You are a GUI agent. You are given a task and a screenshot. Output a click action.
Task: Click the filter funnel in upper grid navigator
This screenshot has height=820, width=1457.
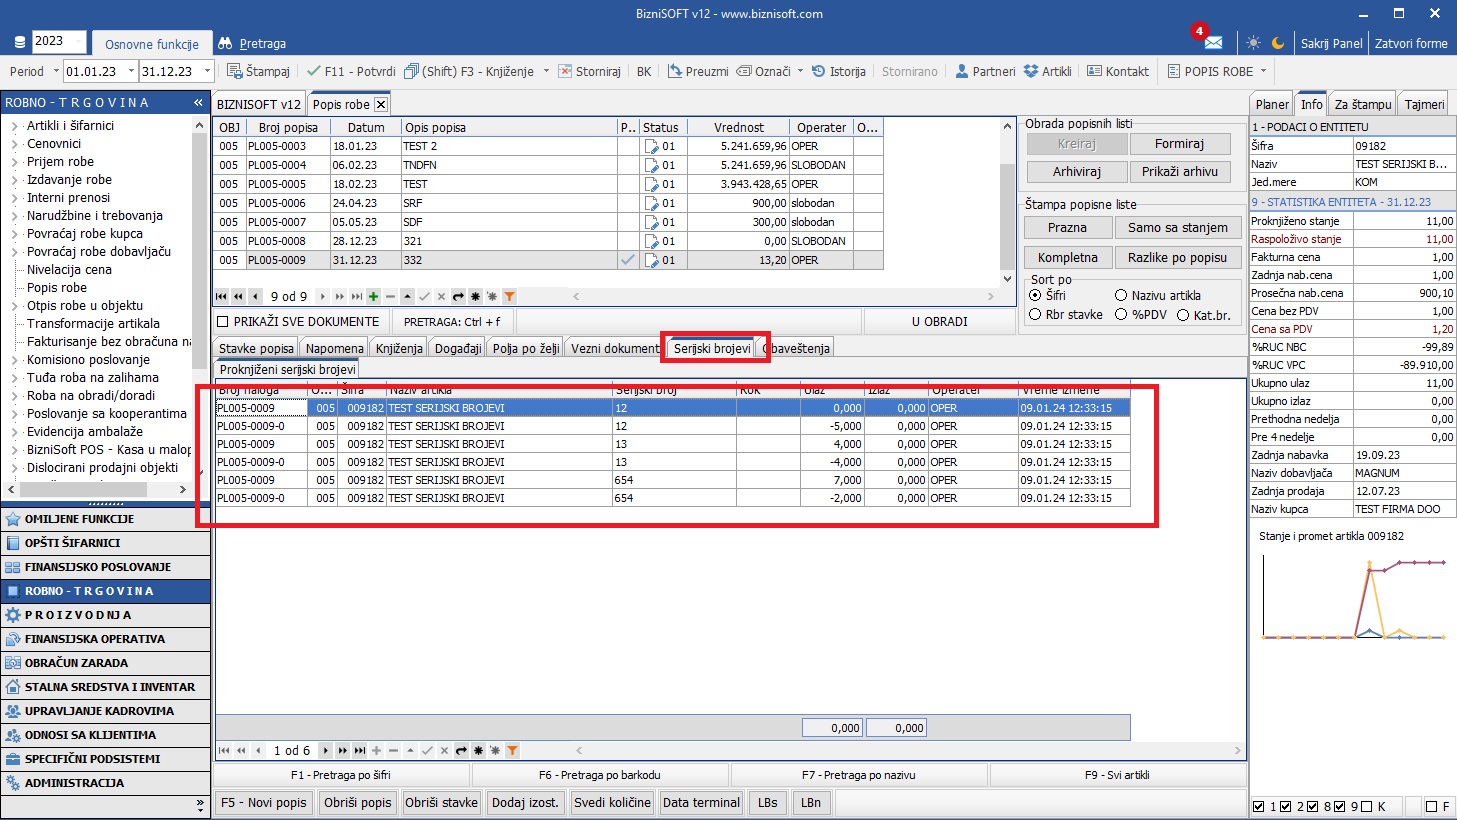[509, 297]
